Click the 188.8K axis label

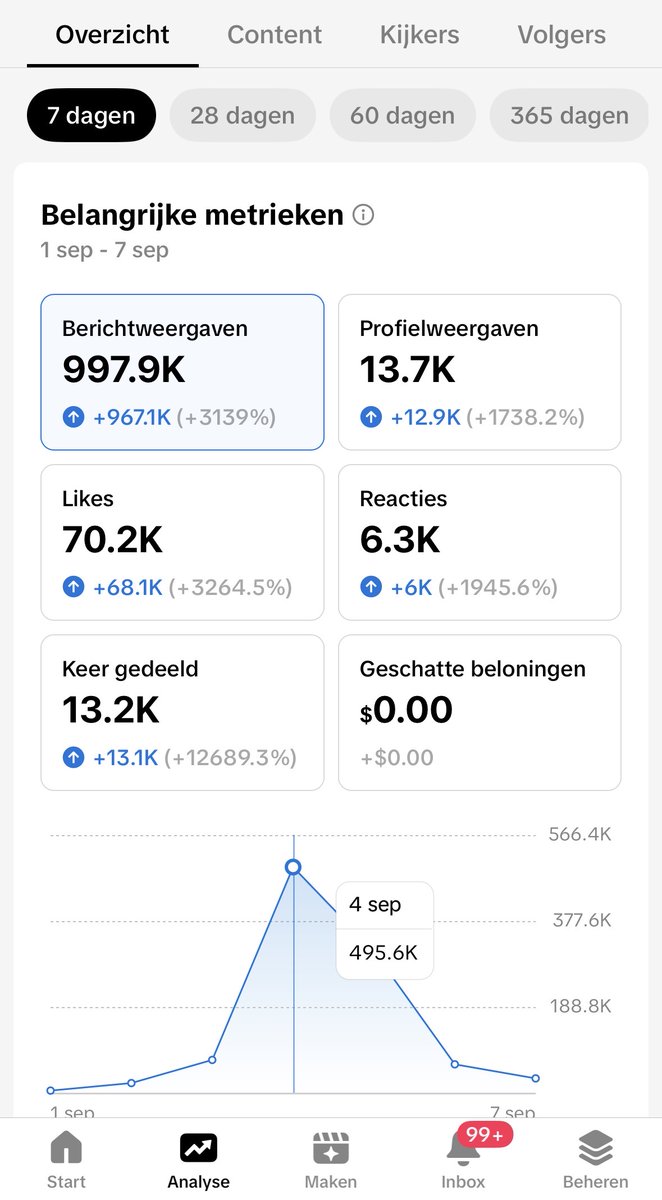tap(580, 1007)
